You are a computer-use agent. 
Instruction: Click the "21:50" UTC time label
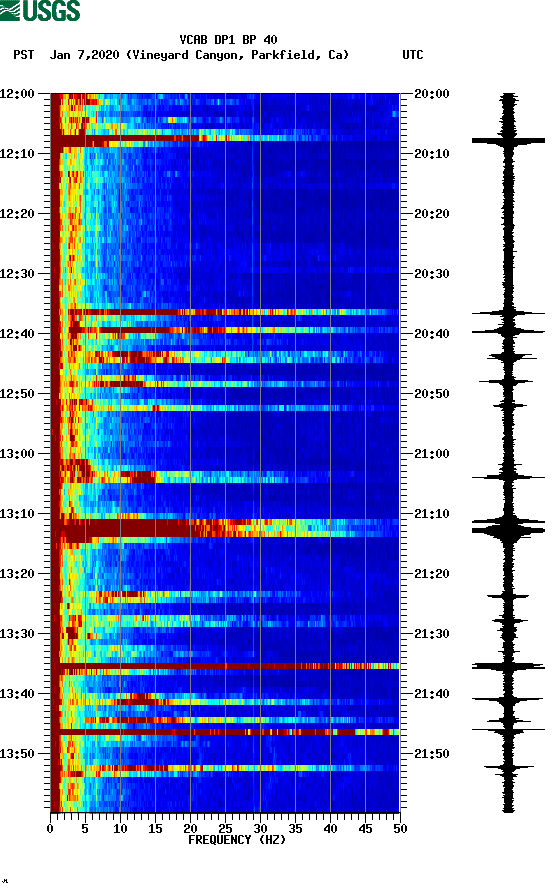(x=432, y=754)
